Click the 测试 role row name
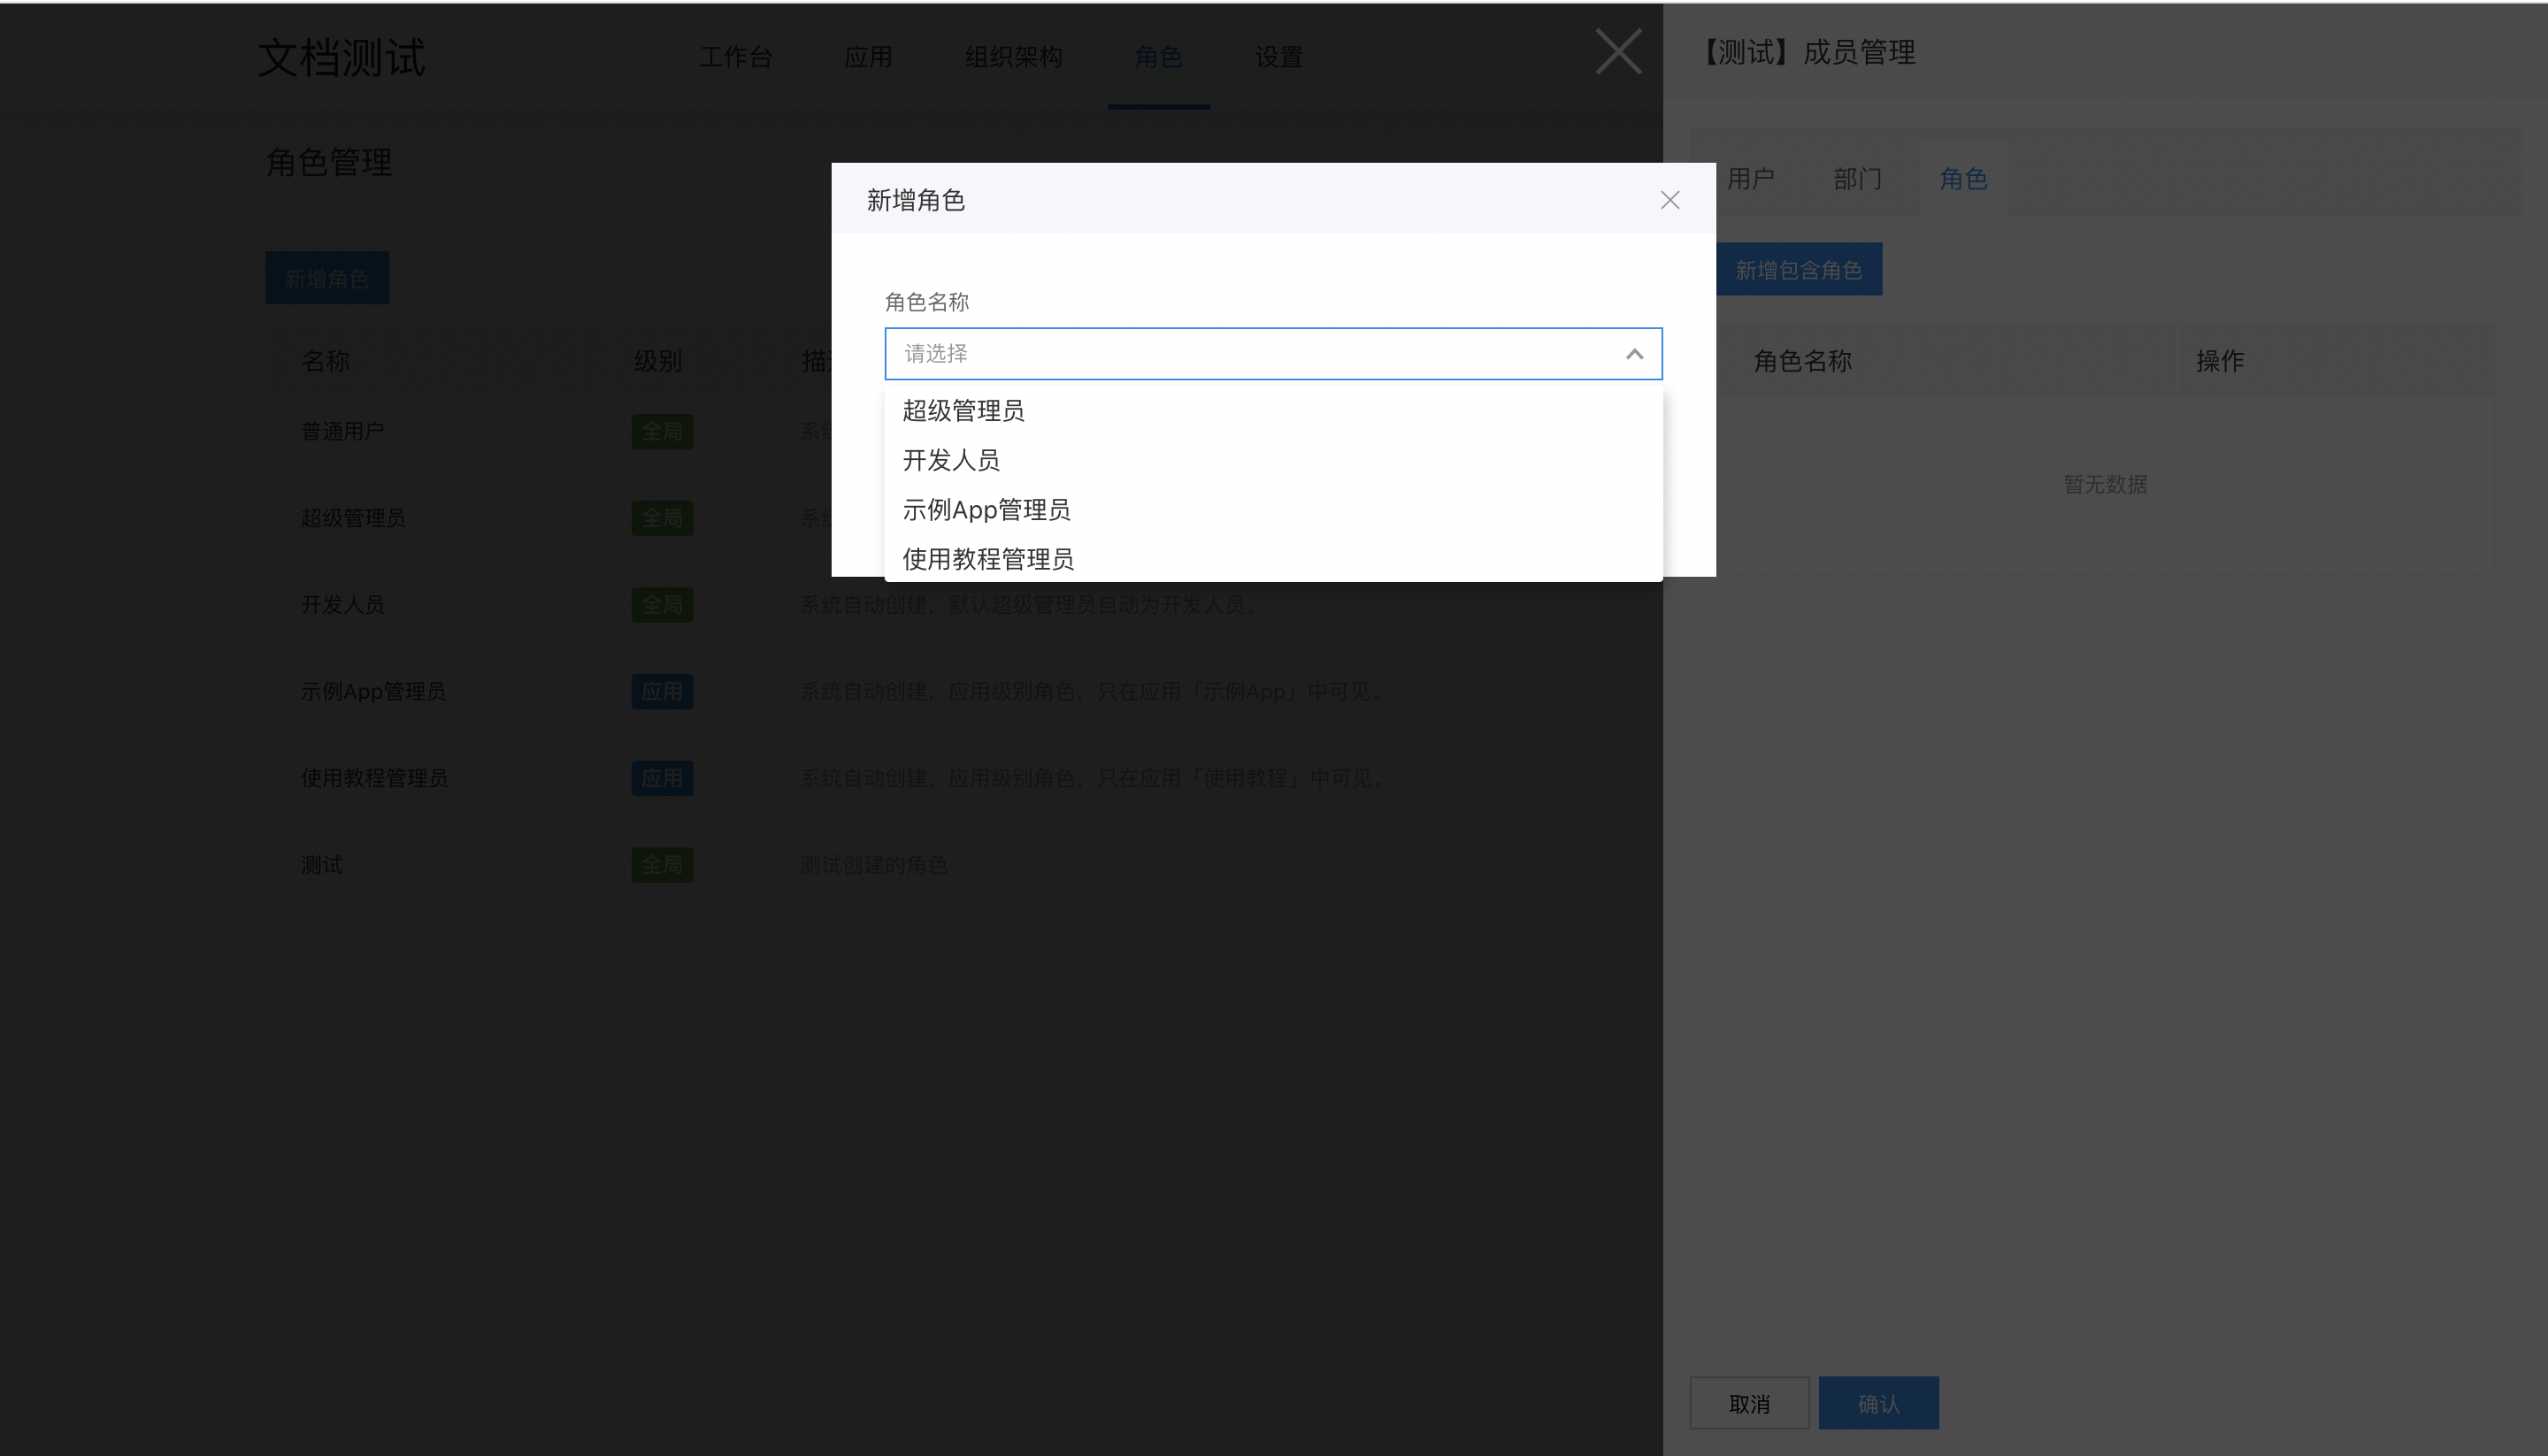2548x1456 pixels. click(322, 865)
